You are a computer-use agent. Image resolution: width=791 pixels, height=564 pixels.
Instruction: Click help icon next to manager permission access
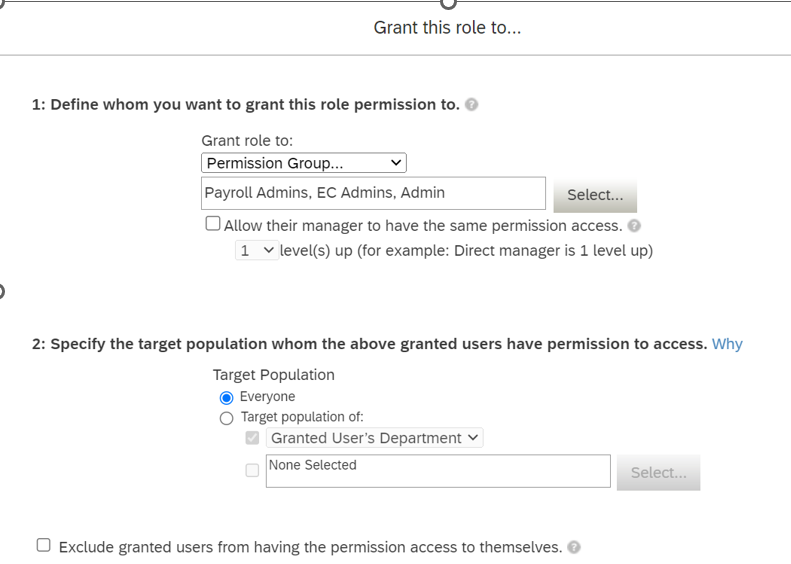pos(634,225)
